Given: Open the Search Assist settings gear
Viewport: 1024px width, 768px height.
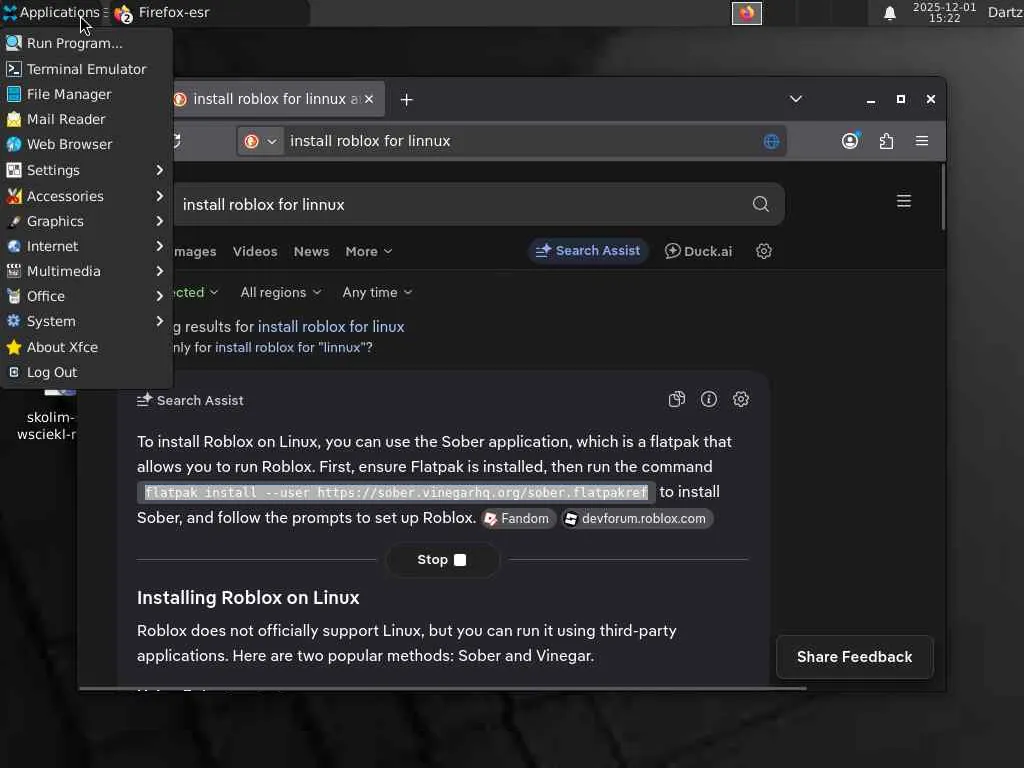Looking at the screenshot, I should tap(741, 399).
